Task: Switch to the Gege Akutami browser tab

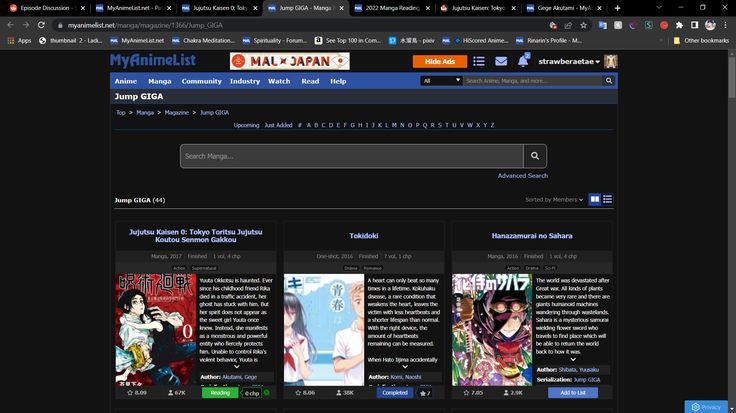Action: 565,8
